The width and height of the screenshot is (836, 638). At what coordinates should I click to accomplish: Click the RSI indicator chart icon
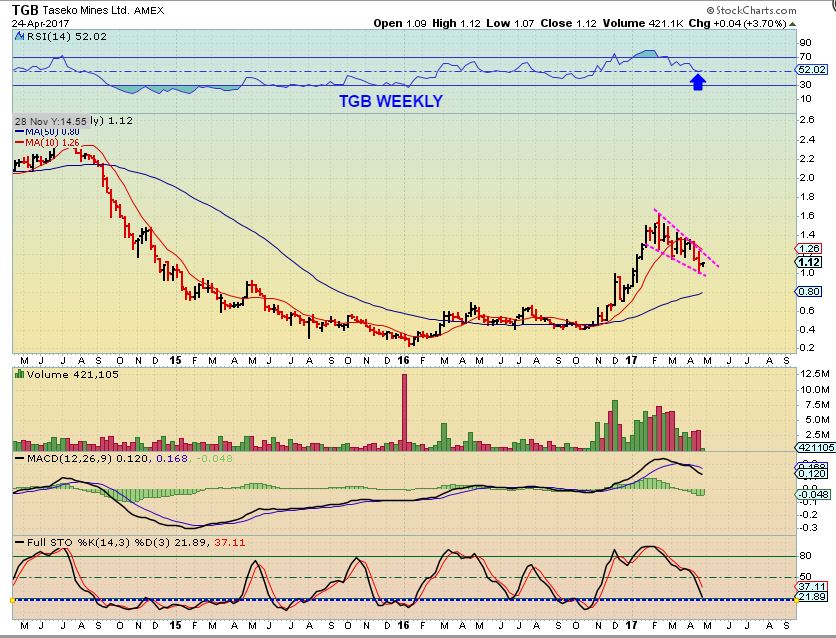(x=20, y=36)
